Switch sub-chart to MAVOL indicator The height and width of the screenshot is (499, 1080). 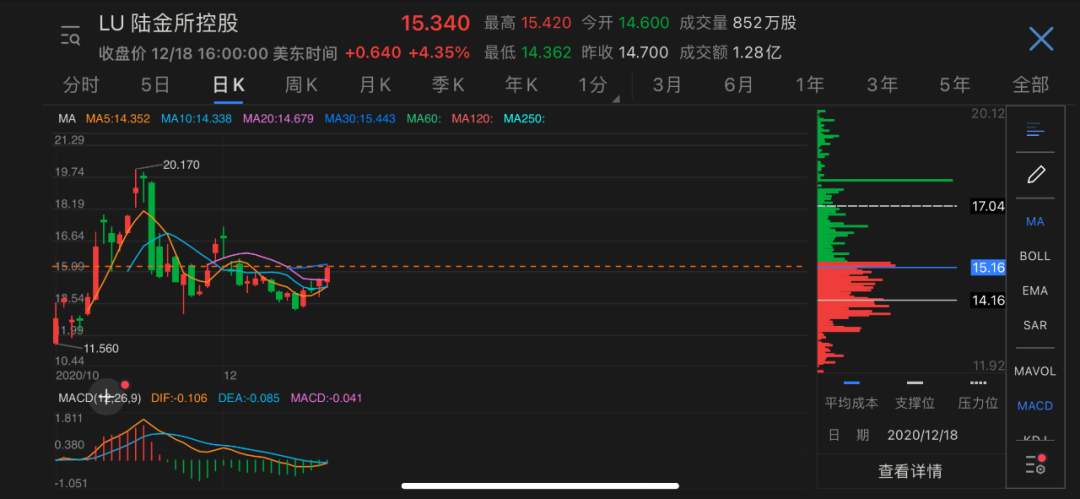click(1035, 371)
